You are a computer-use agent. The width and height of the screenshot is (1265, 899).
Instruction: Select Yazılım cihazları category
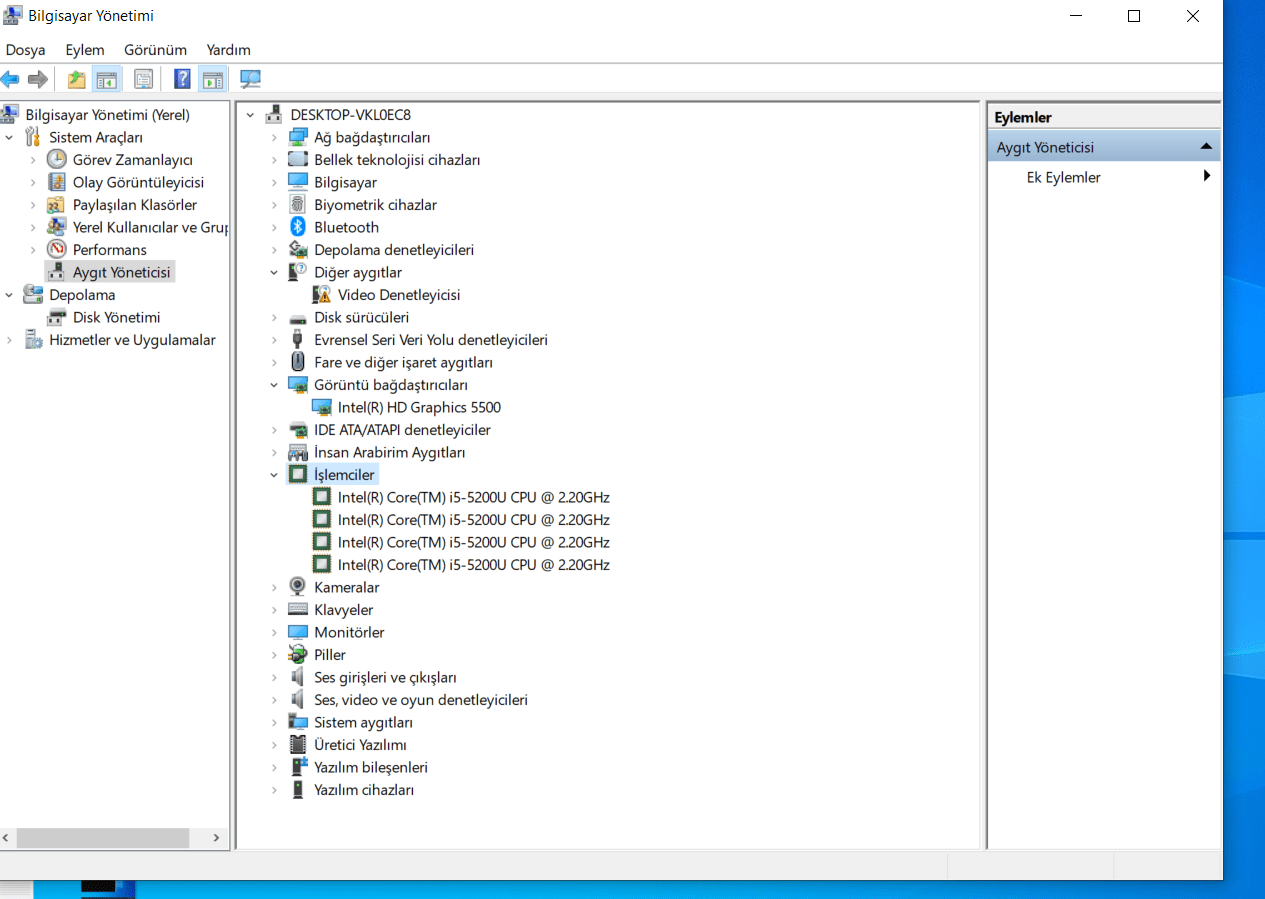364,790
